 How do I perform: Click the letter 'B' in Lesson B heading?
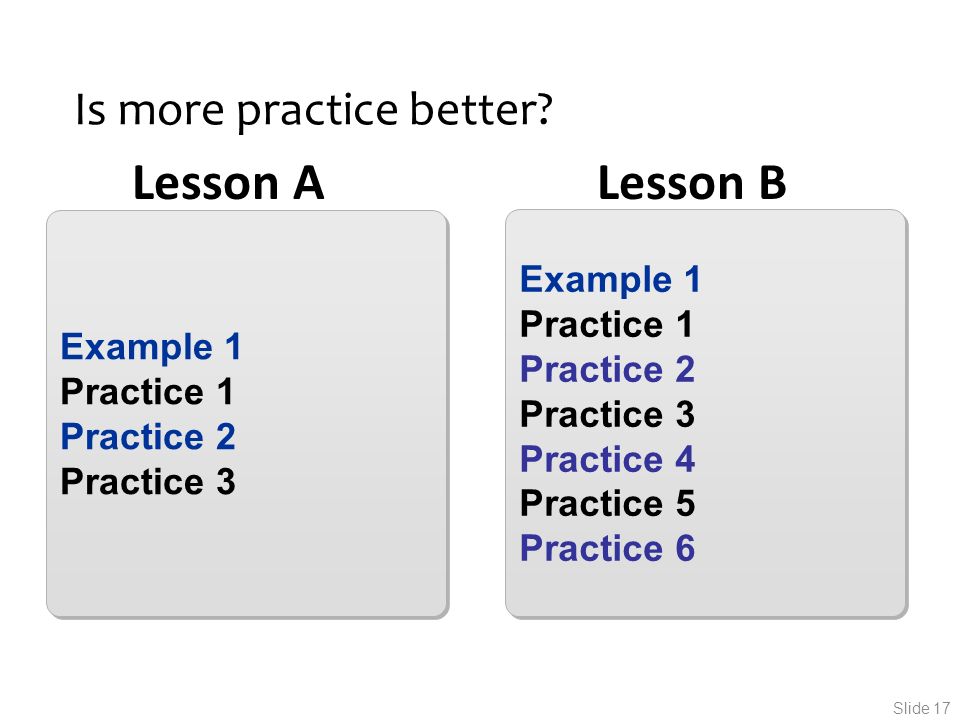[773, 182]
